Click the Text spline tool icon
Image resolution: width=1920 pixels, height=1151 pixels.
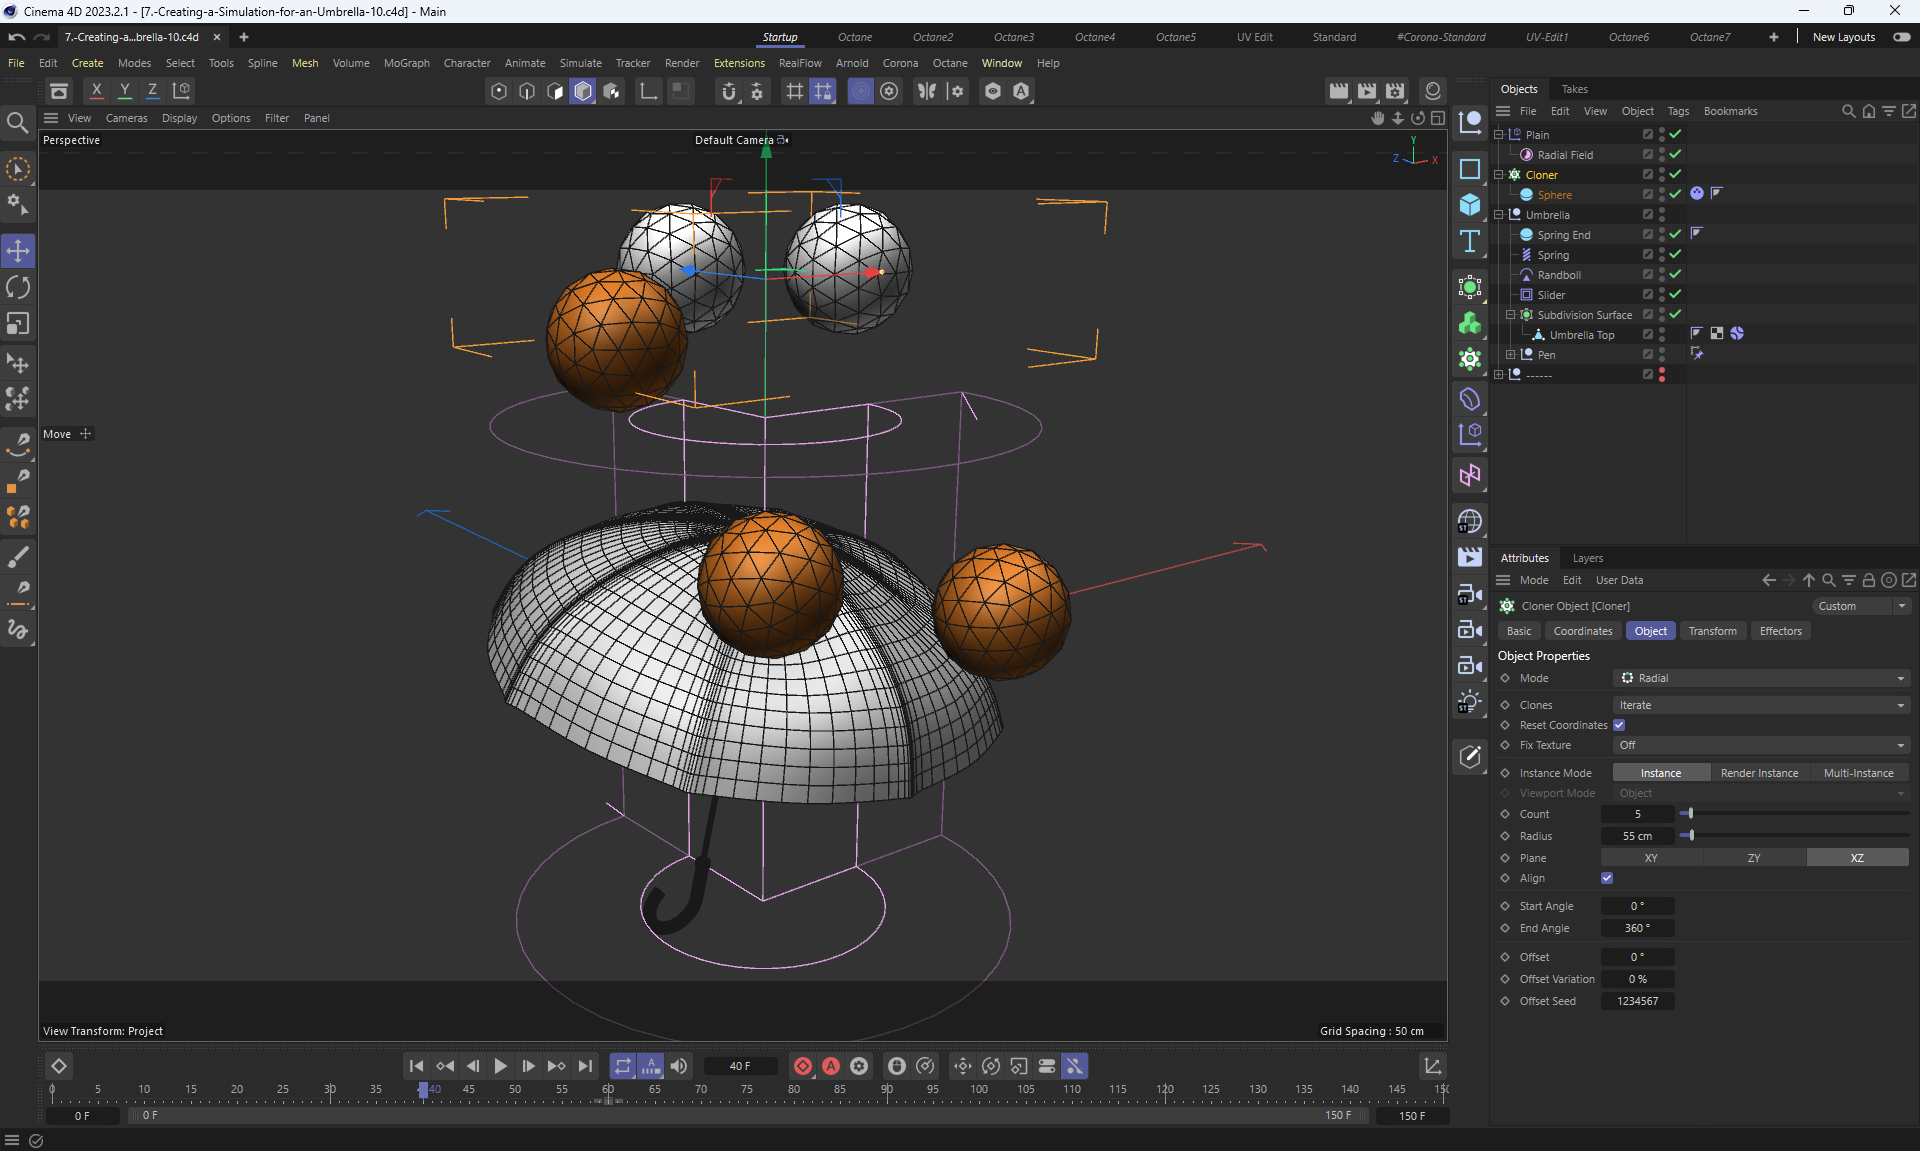coord(1469,241)
